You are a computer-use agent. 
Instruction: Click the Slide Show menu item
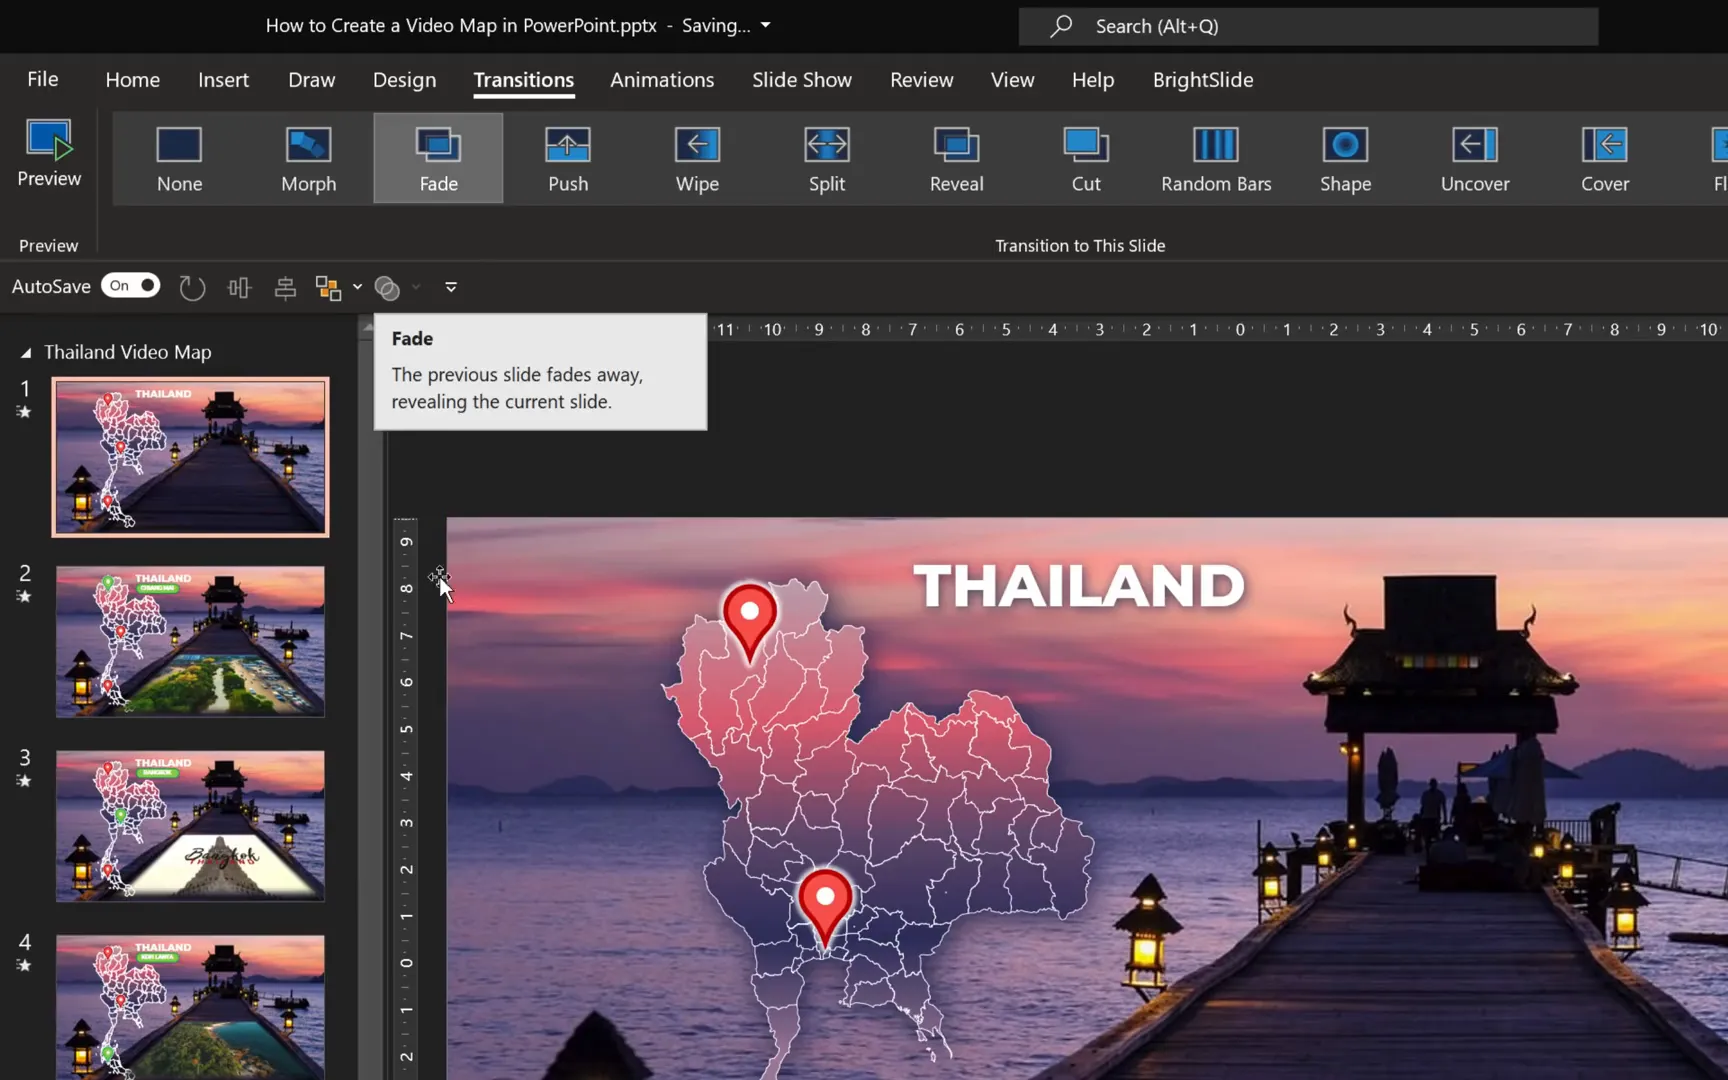tap(801, 80)
